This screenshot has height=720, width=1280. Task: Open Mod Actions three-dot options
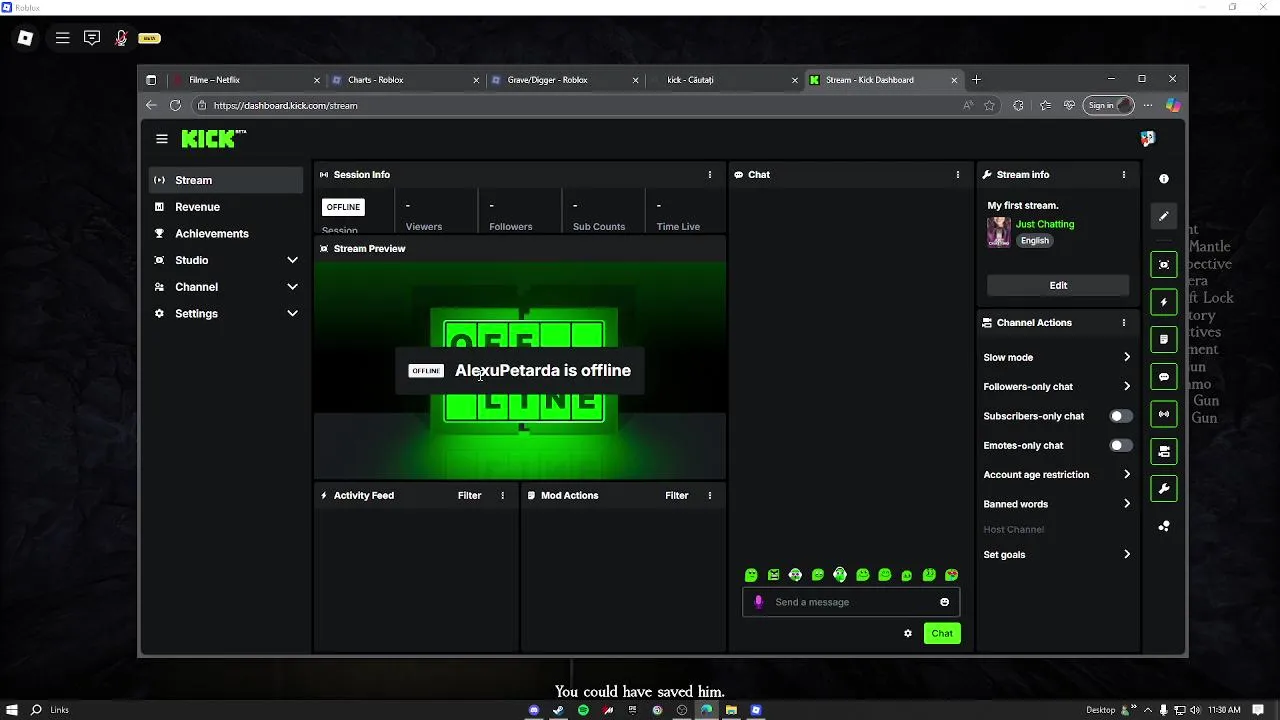click(710, 495)
